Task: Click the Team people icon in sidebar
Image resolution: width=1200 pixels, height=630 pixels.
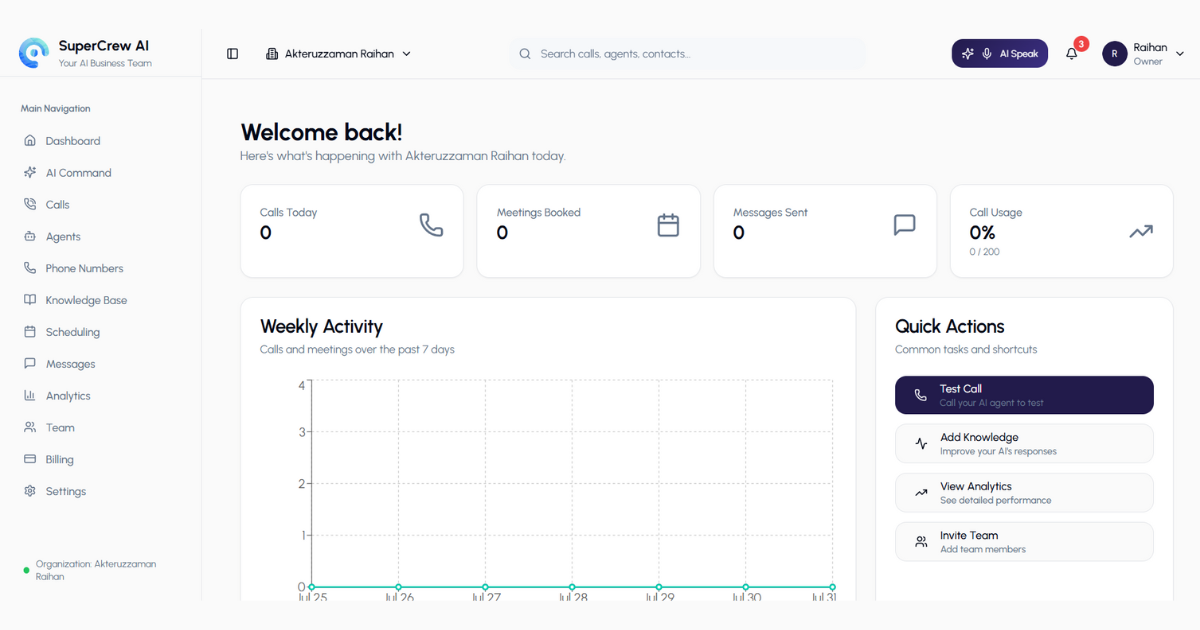Action: pos(30,427)
